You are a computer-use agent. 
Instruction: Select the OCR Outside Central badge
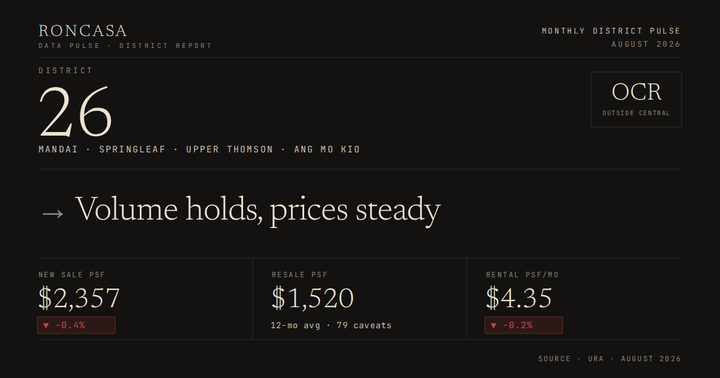click(636, 99)
